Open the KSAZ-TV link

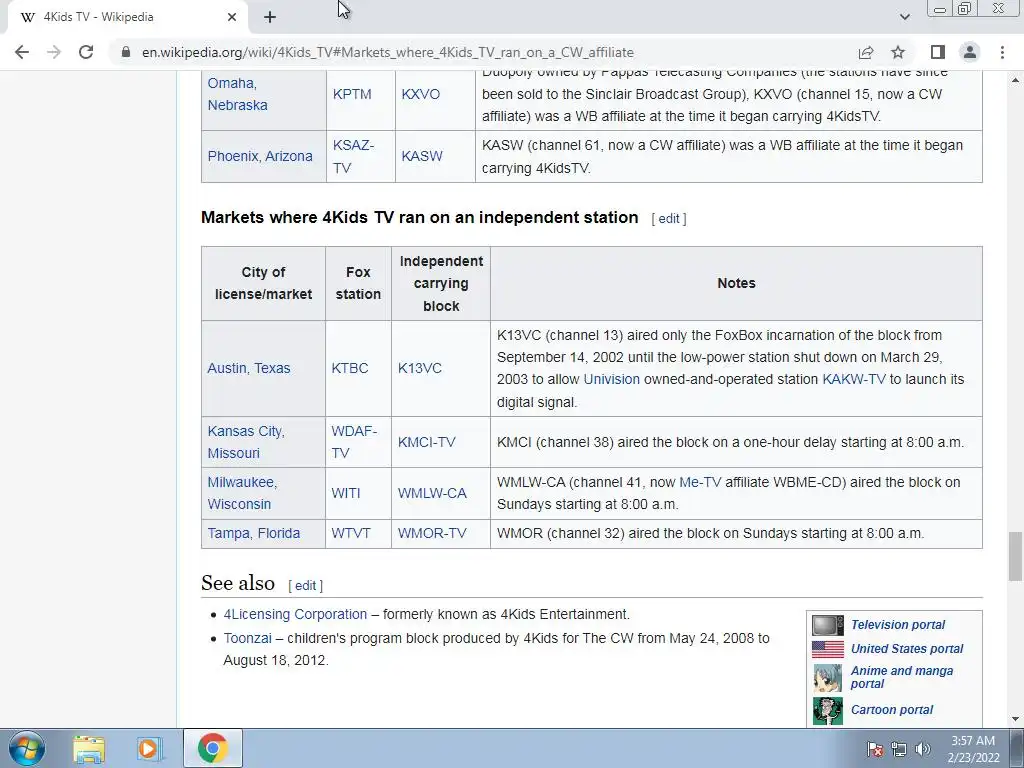pyautogui.click(x=353, y=156)
